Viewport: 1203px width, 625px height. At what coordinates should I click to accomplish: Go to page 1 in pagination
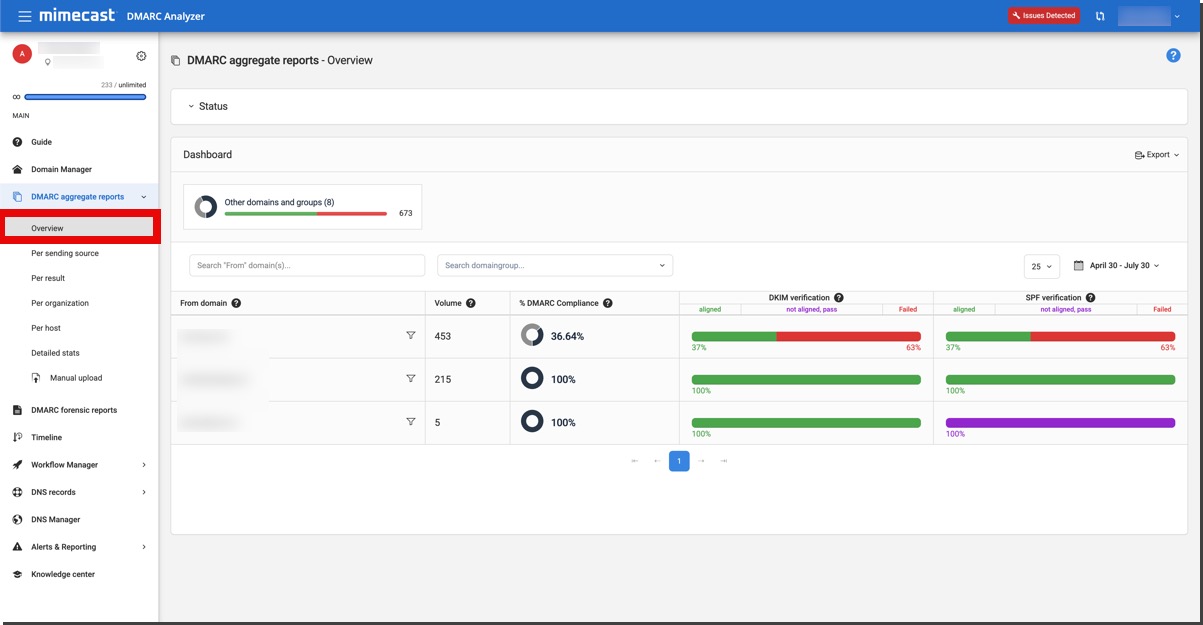679,461
